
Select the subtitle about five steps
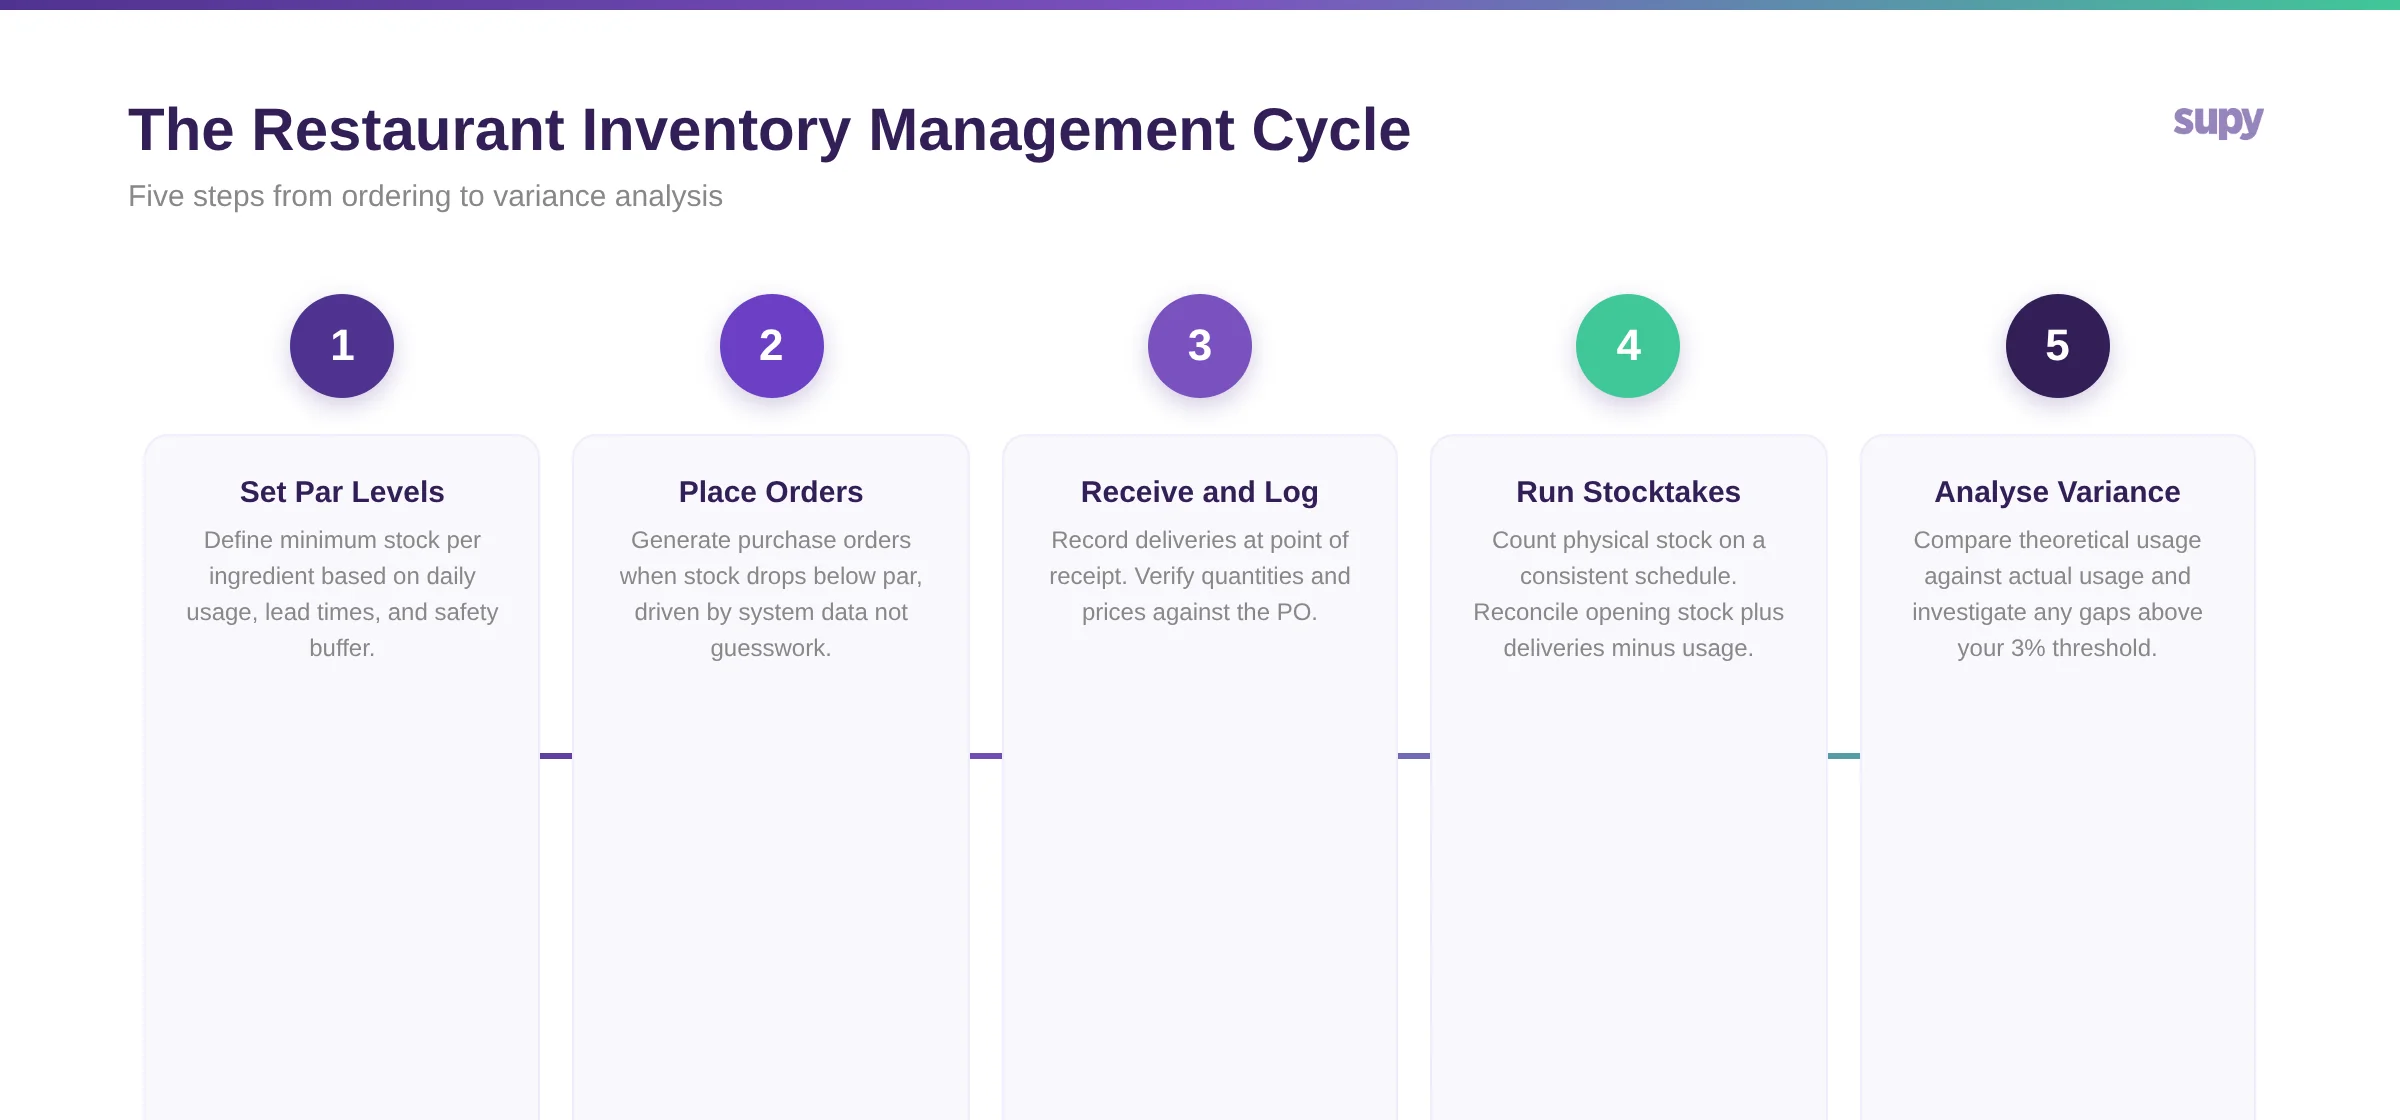click(x=424, y=196)
